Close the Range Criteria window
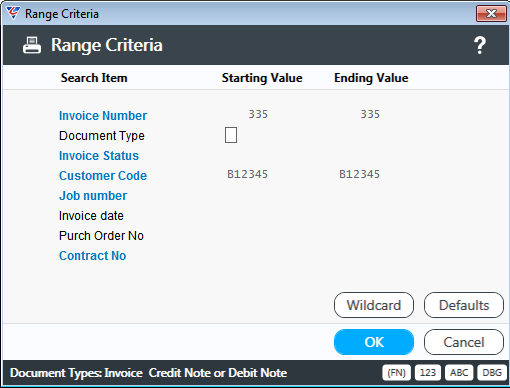 click(x=491, y=14)
